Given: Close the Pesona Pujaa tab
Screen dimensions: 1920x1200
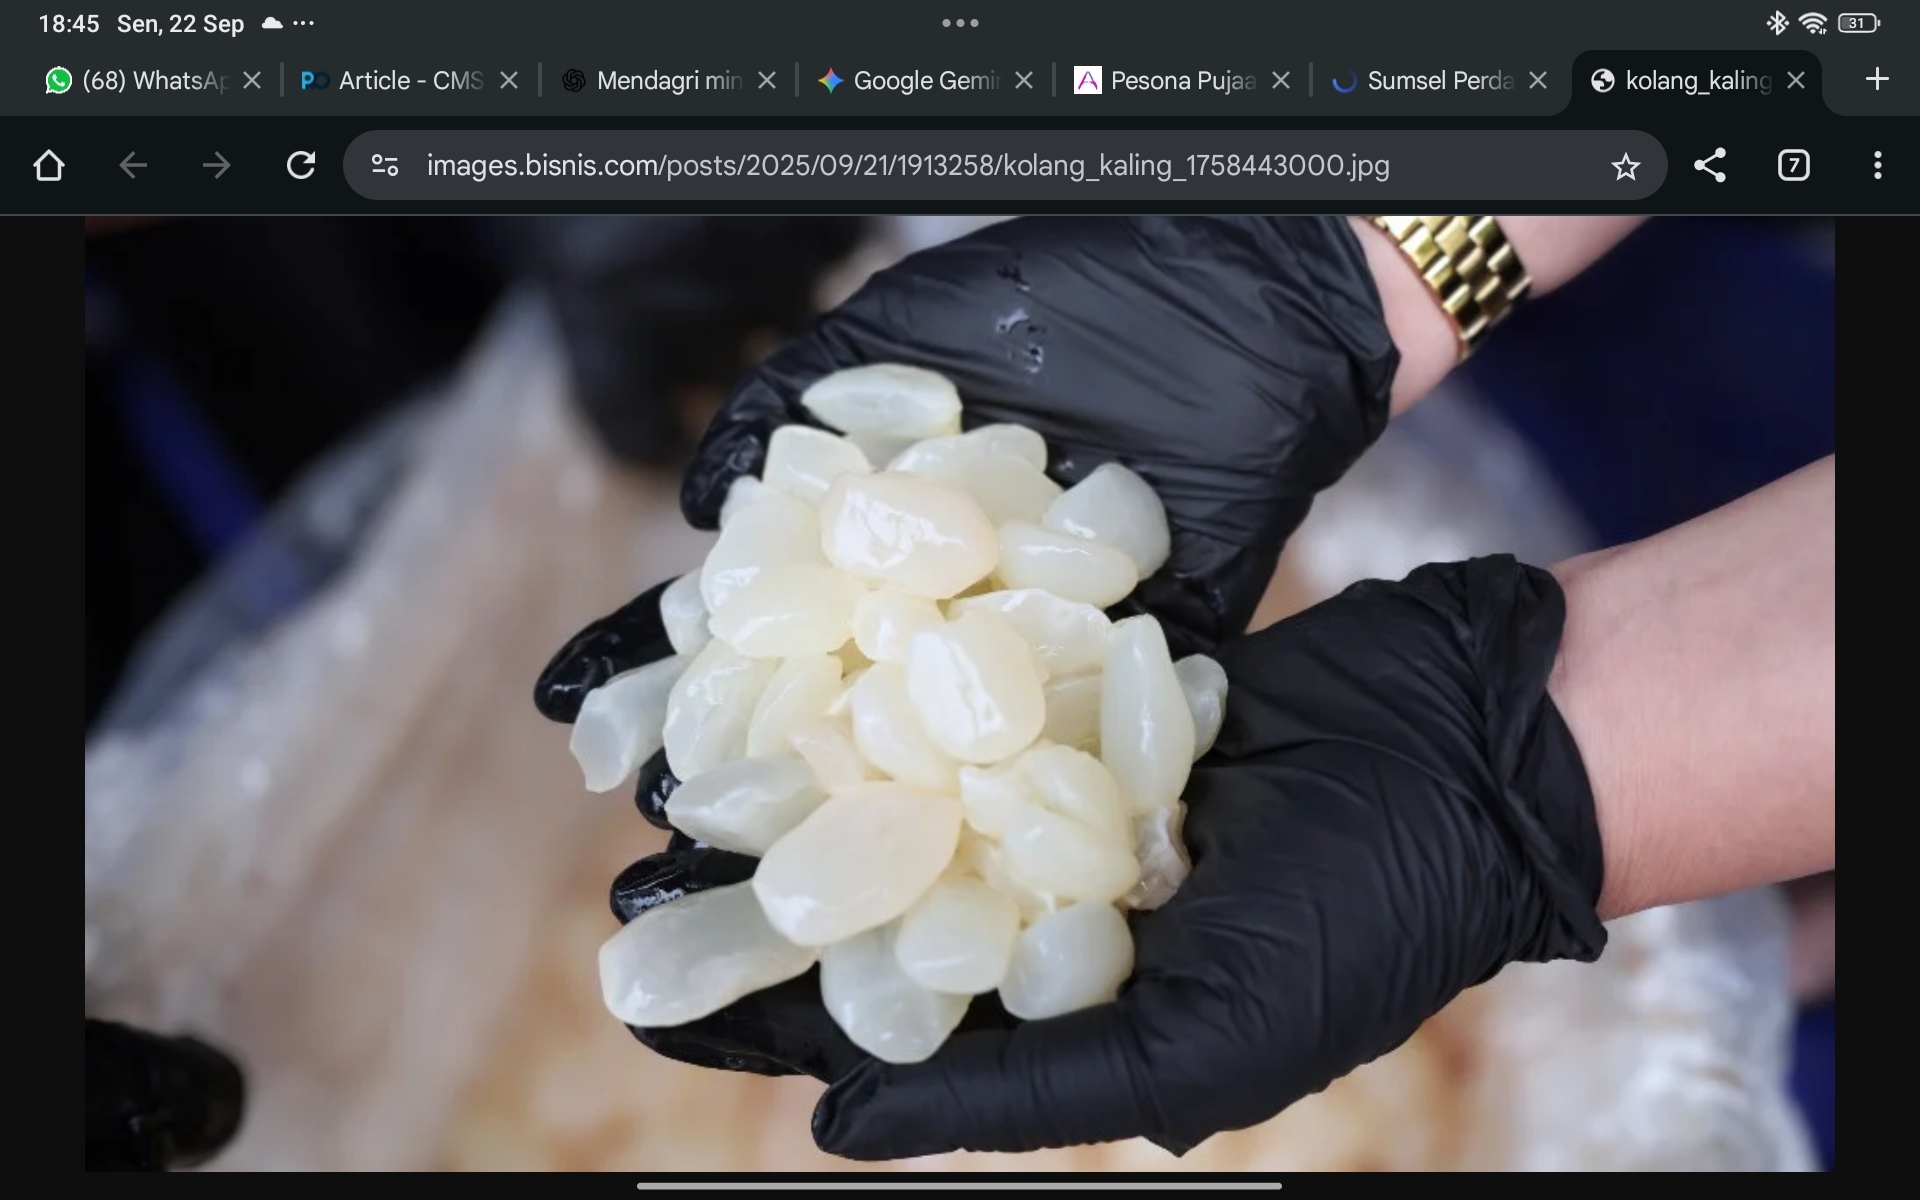Looking at the screenshot, I should pyautogui.click(x=1281, y=81).
